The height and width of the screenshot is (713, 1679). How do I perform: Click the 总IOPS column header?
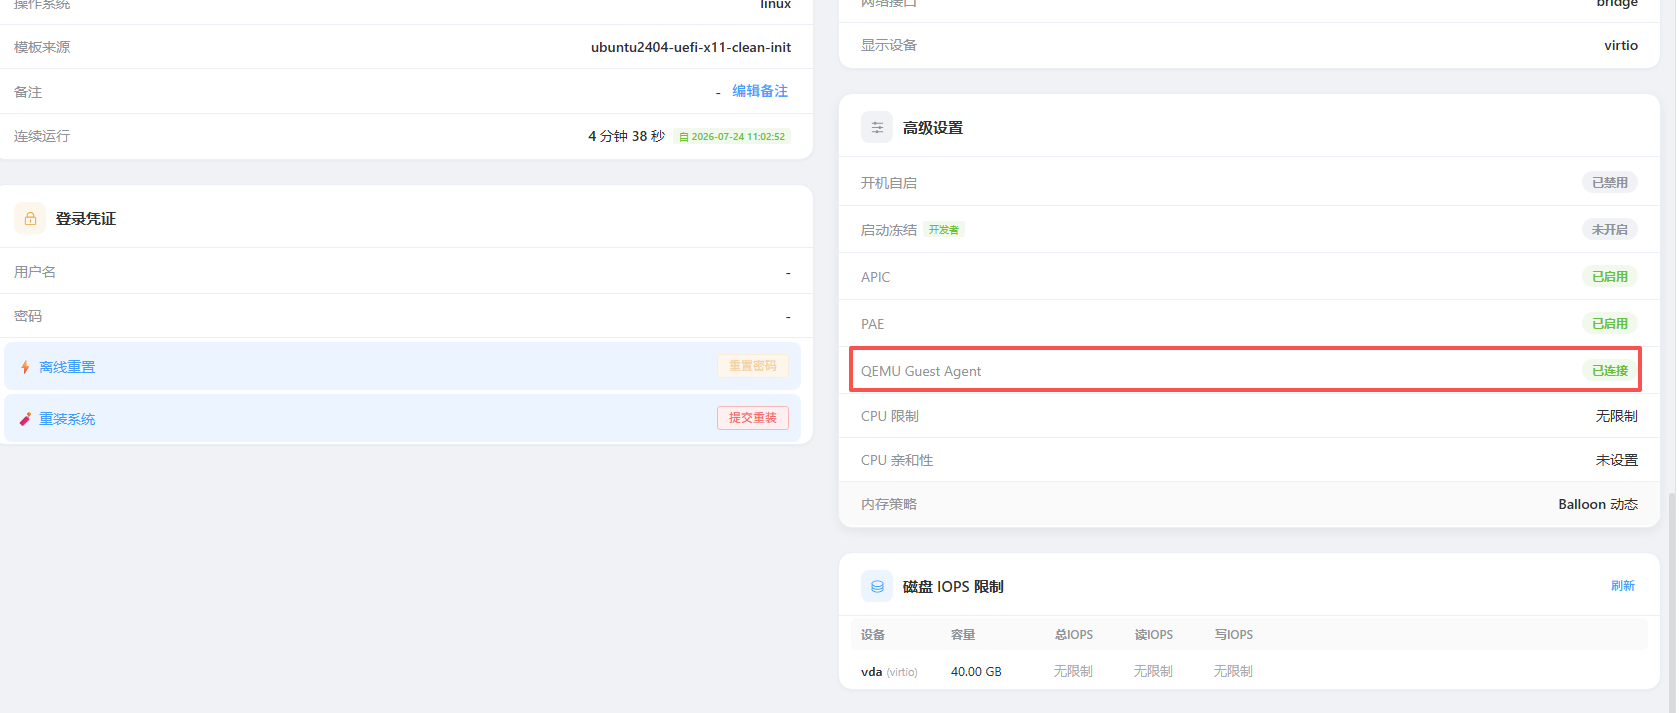(x=1074, y=635)
